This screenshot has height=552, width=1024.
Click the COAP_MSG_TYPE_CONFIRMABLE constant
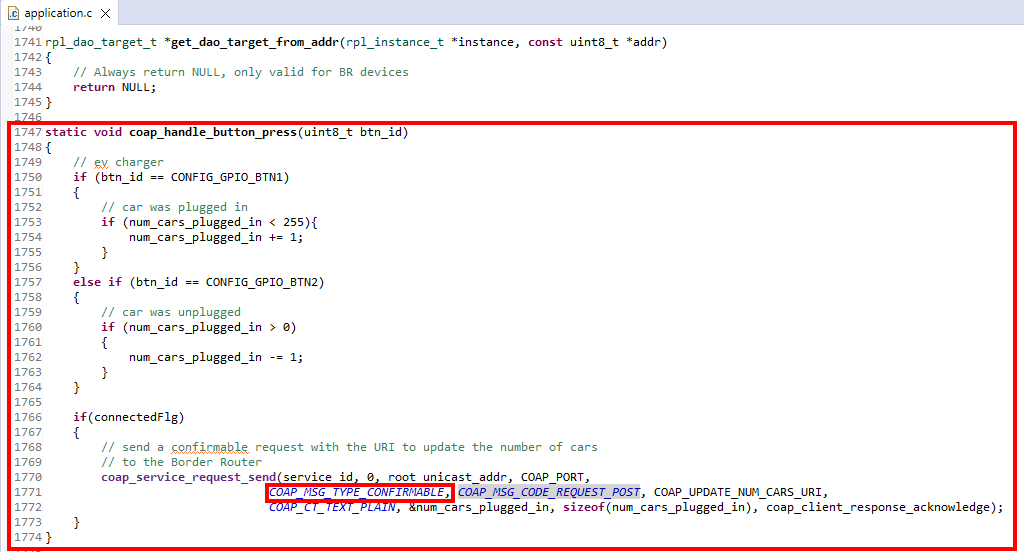click(359, 492)
